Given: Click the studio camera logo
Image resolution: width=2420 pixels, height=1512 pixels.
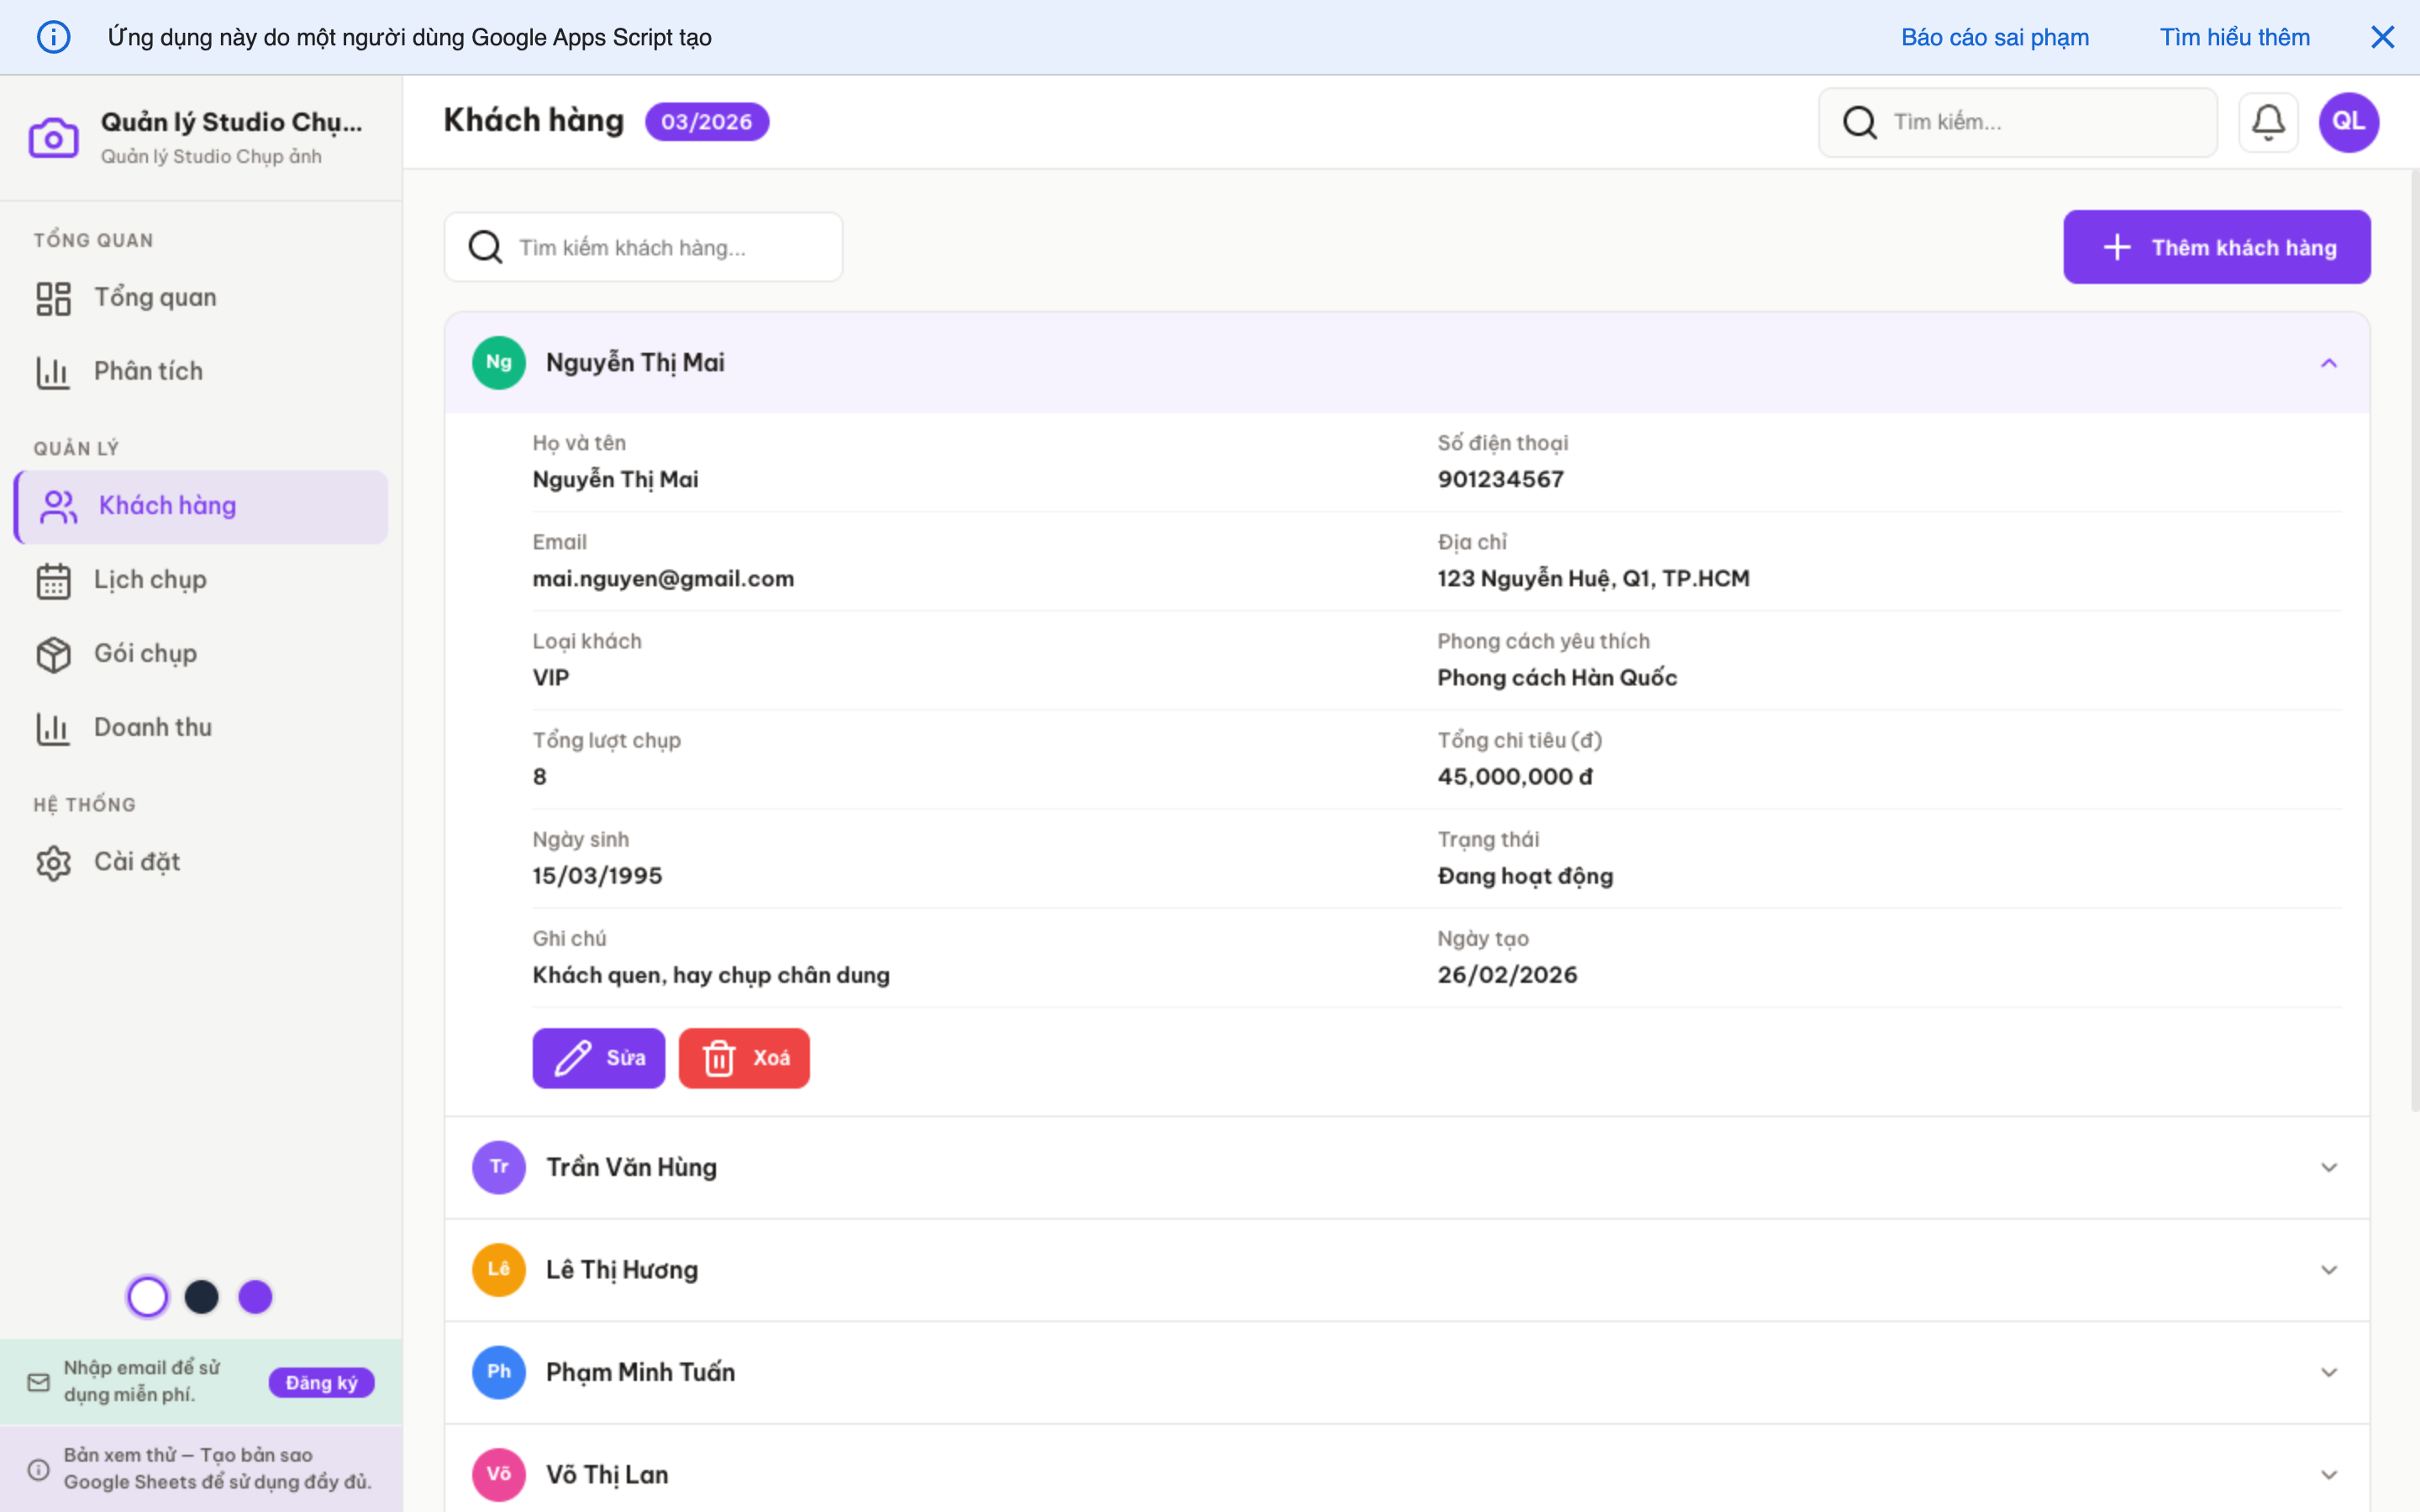Looking at the screenshot, I should 54,136.
